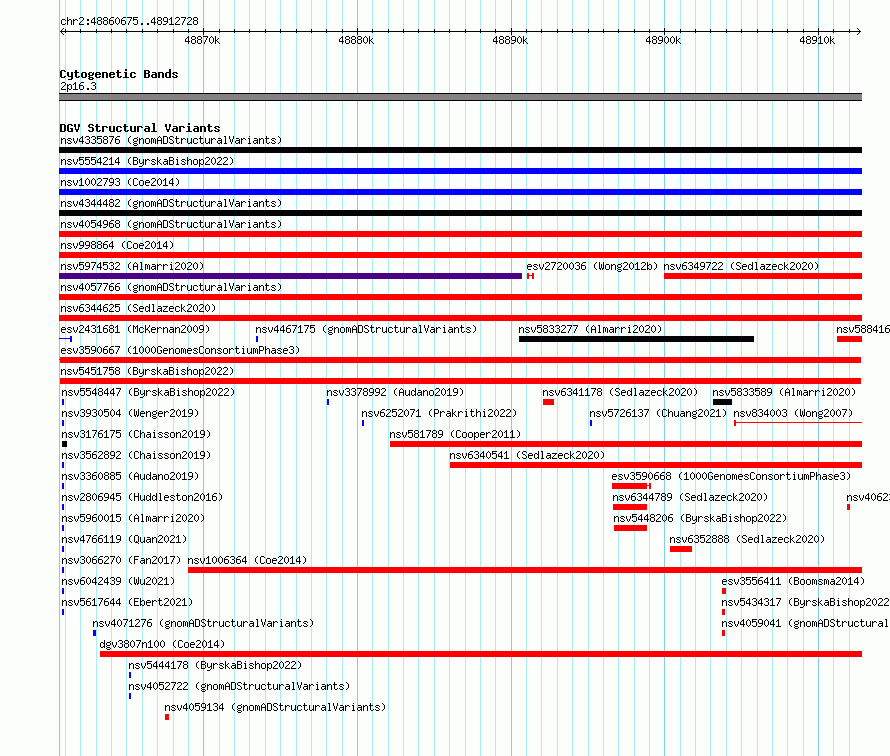Open nsv4766119 (Quan2021) variant
This screenshot has height=756, width=890.
point(124,539)
